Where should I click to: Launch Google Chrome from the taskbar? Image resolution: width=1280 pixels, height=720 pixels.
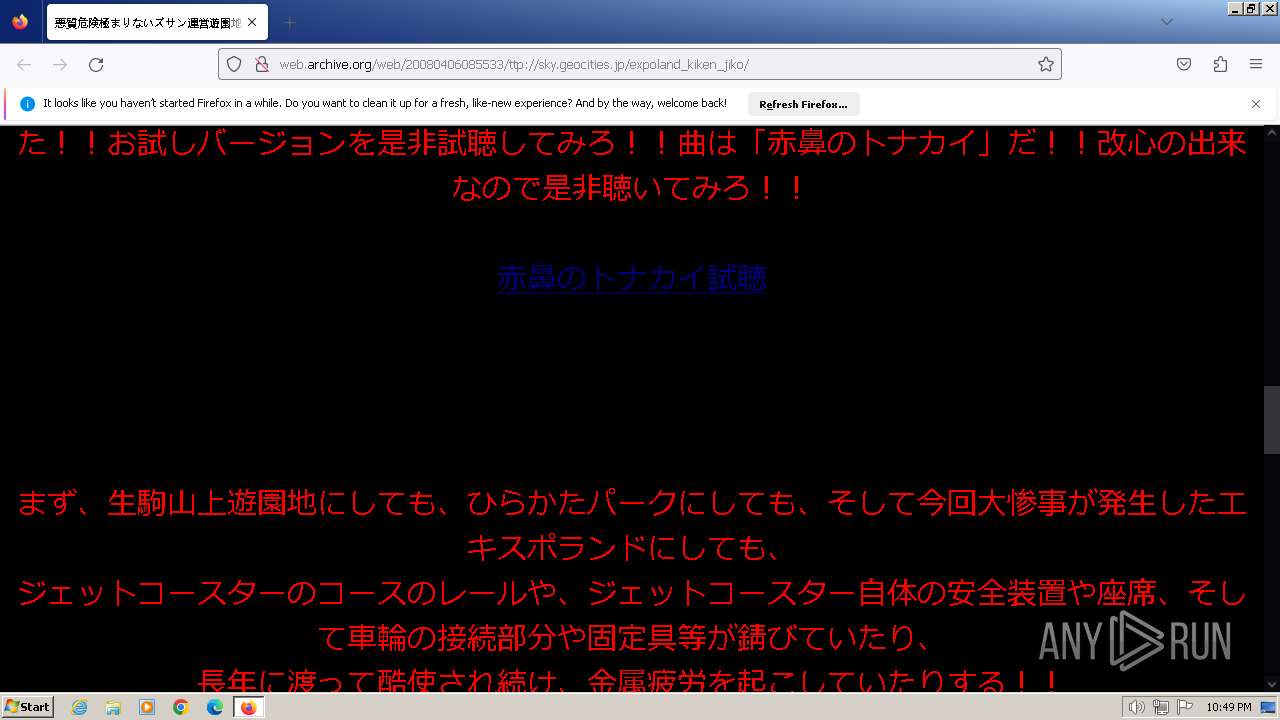(181, 707)
